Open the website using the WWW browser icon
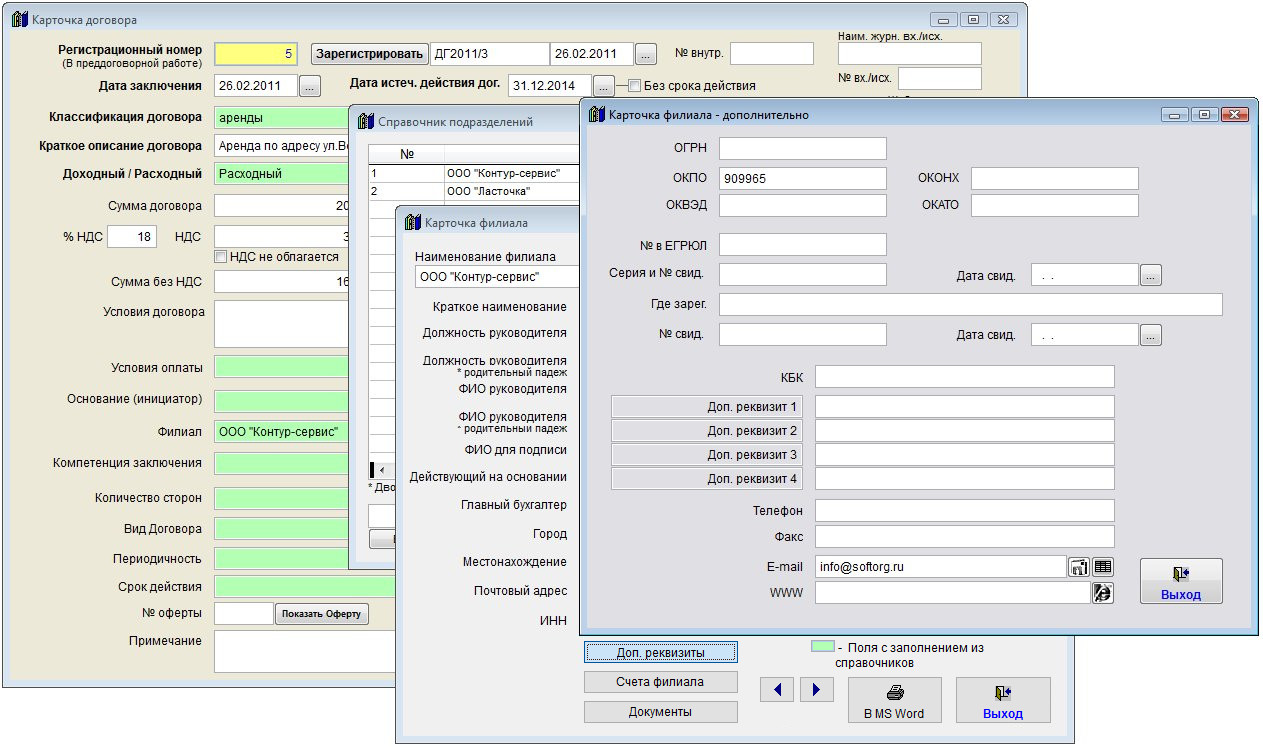 (x=1102, y=593)
